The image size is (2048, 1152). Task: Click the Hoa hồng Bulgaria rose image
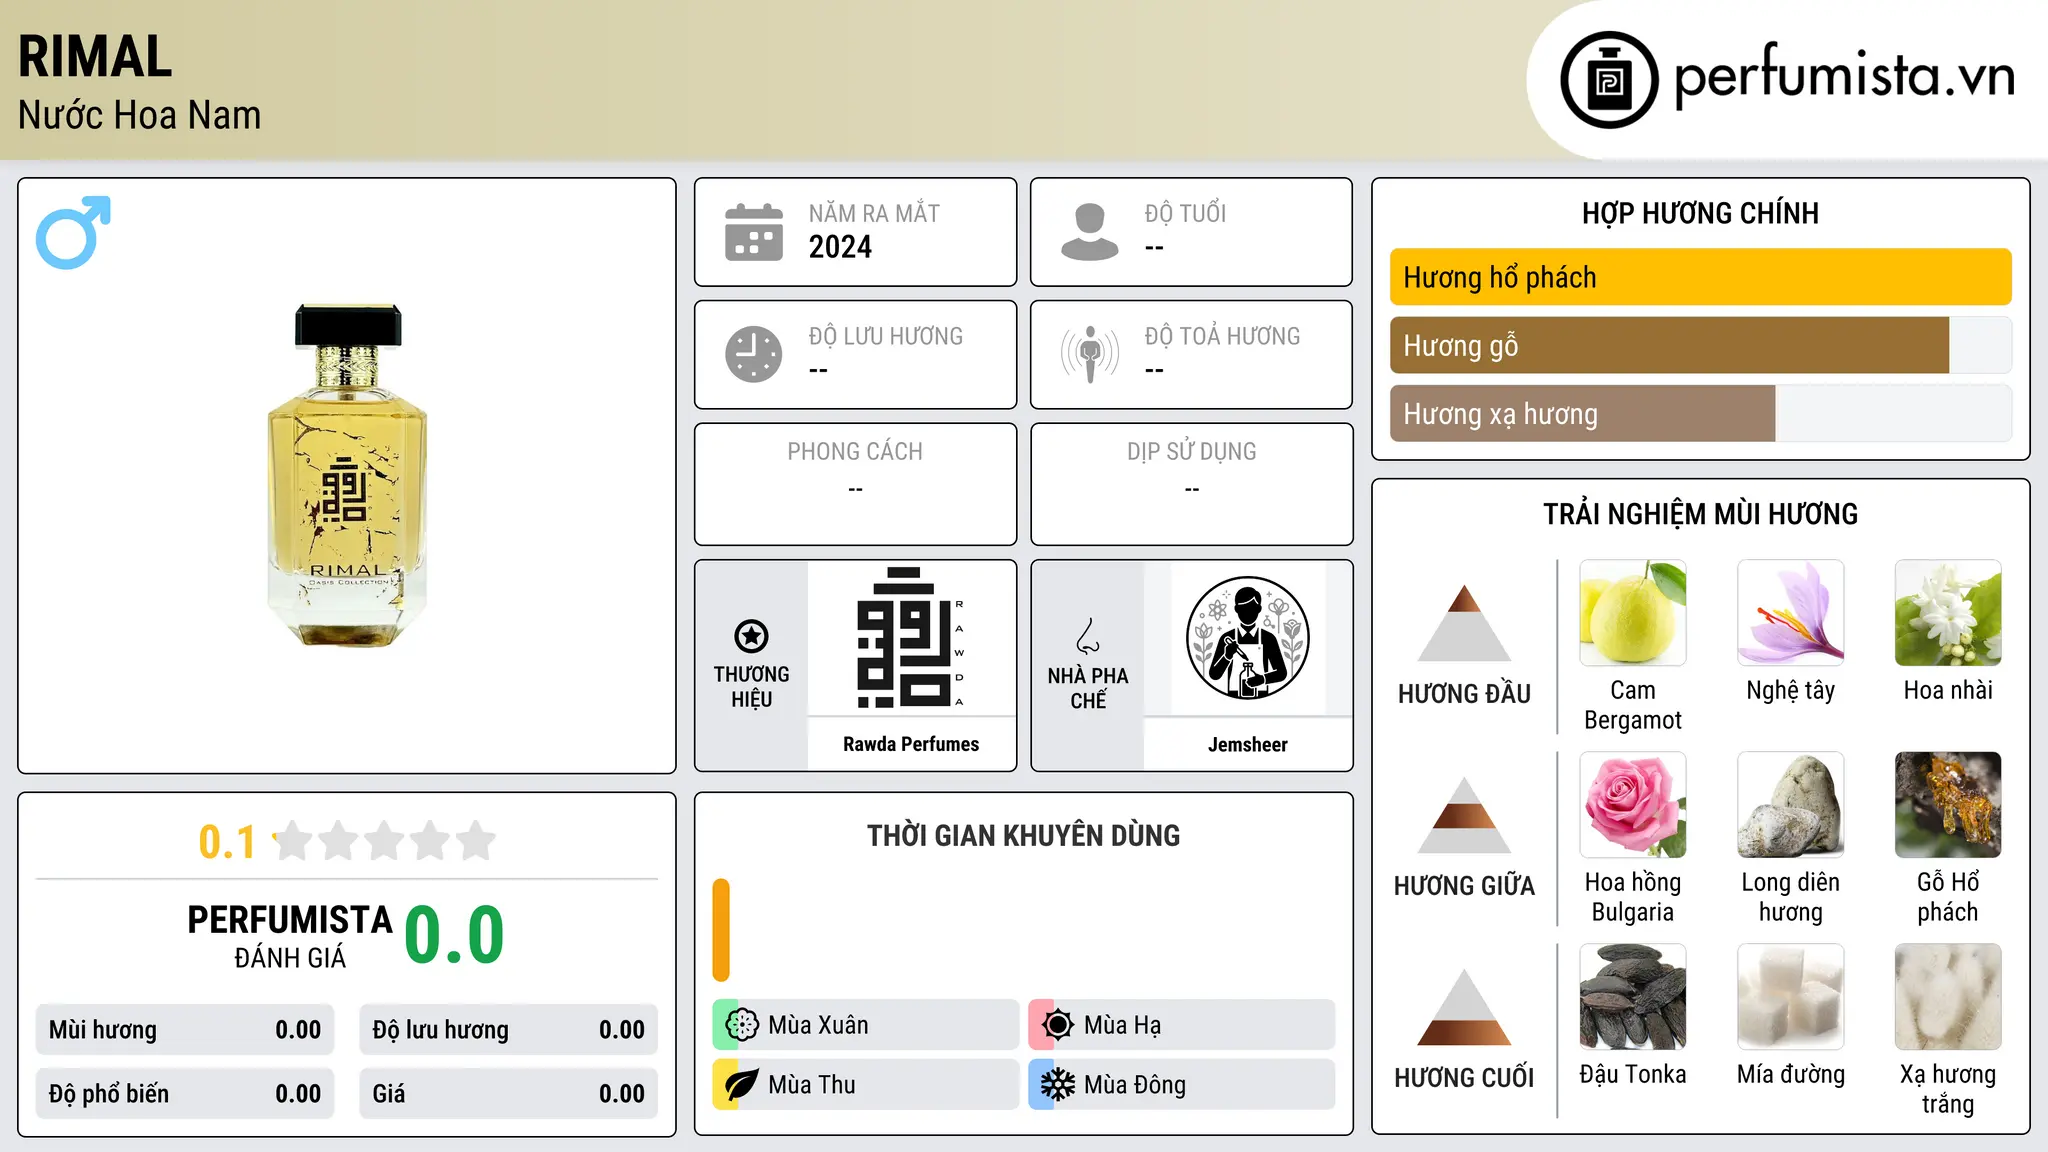point(1633,805)
